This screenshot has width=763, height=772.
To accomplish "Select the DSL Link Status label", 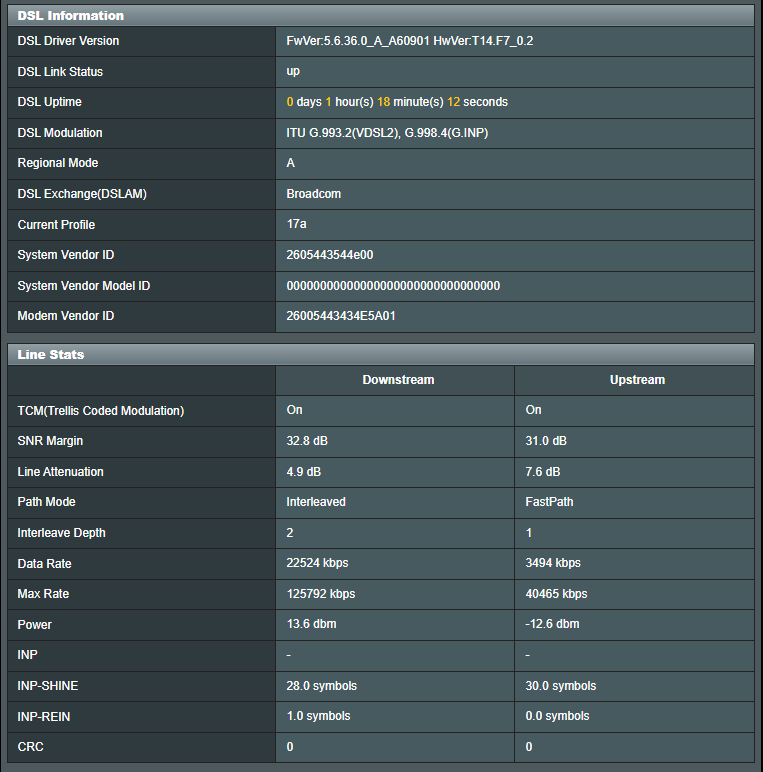I will pyautogui.click(x=60, y=72).
